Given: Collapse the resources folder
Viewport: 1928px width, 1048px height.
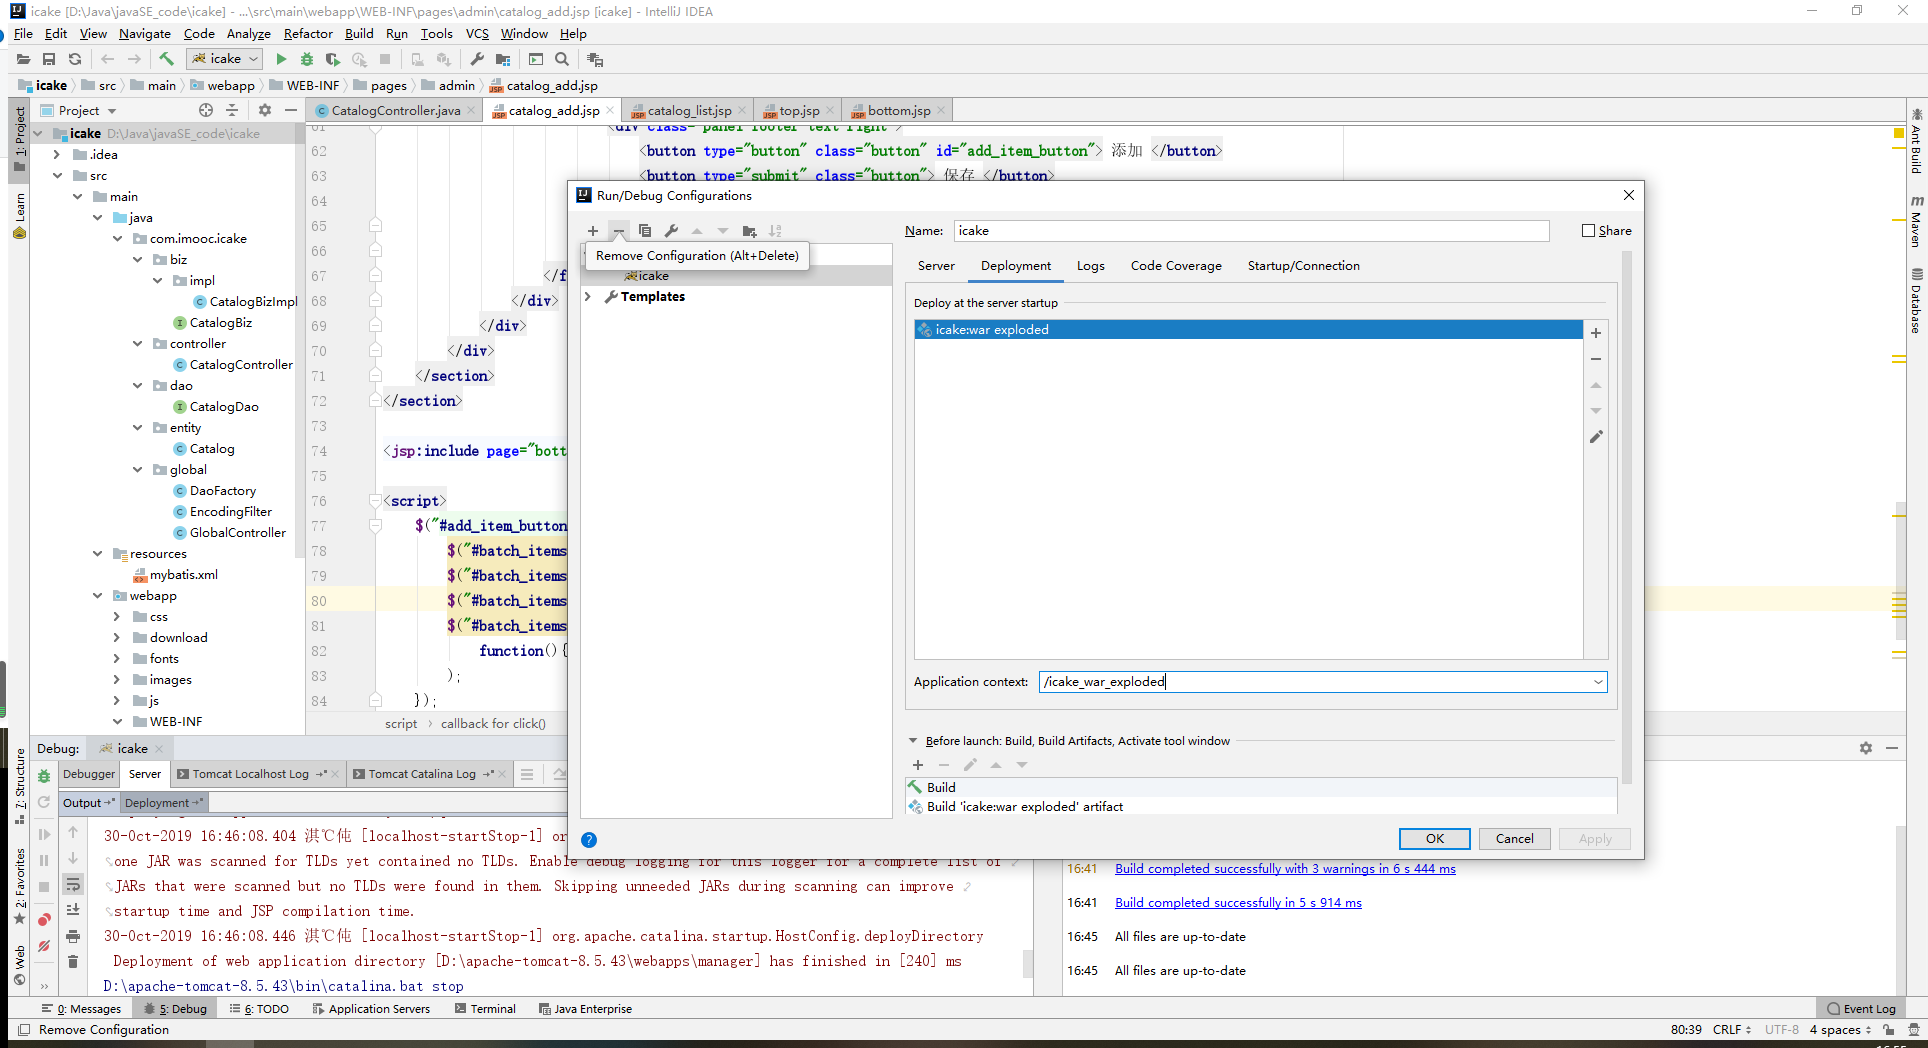Looking at the screenshot, I should (x=97, y=554).
